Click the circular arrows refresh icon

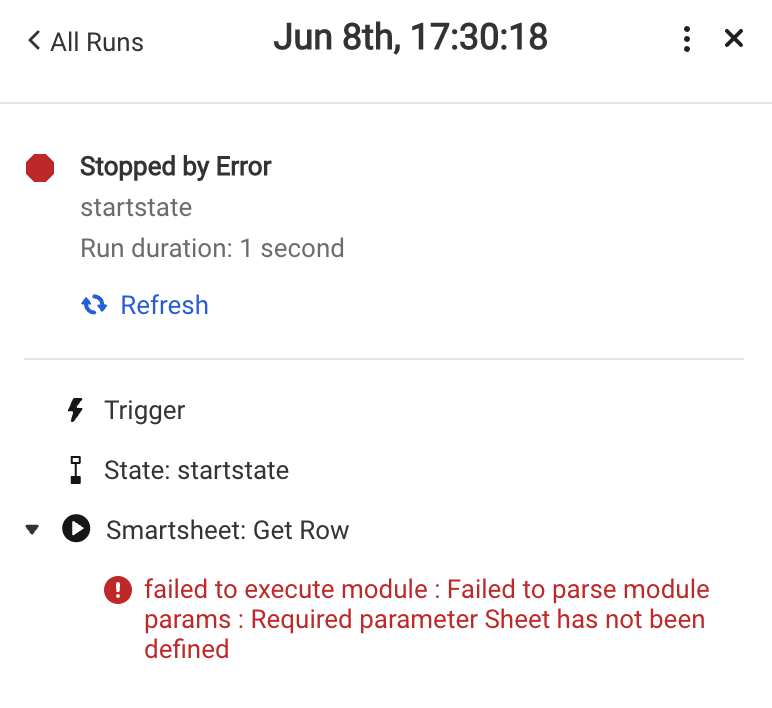coord(94,305)
